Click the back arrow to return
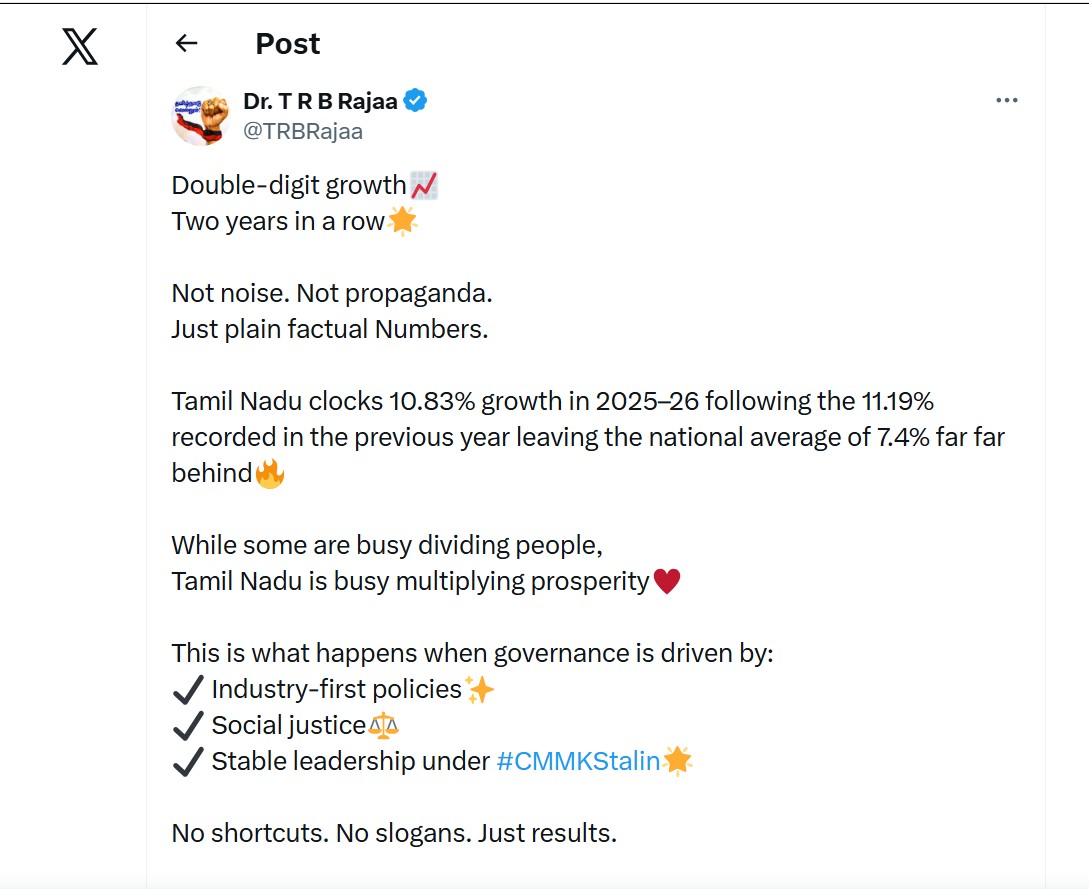This screenshot has height=889, width=1089. pyautogui.click(x=186, y=43)
